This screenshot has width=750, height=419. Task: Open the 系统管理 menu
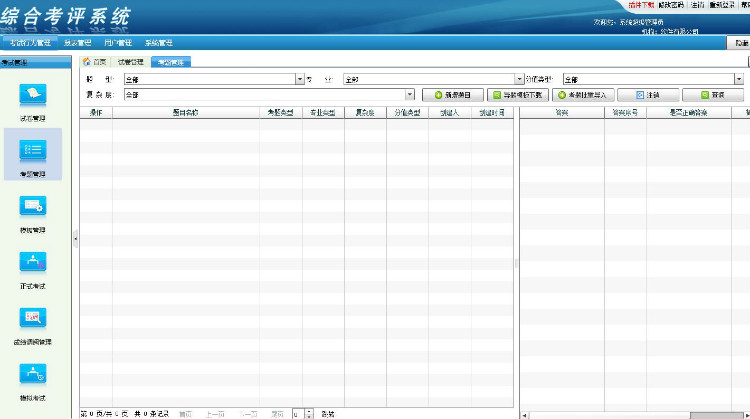click(x=159, y=43)
